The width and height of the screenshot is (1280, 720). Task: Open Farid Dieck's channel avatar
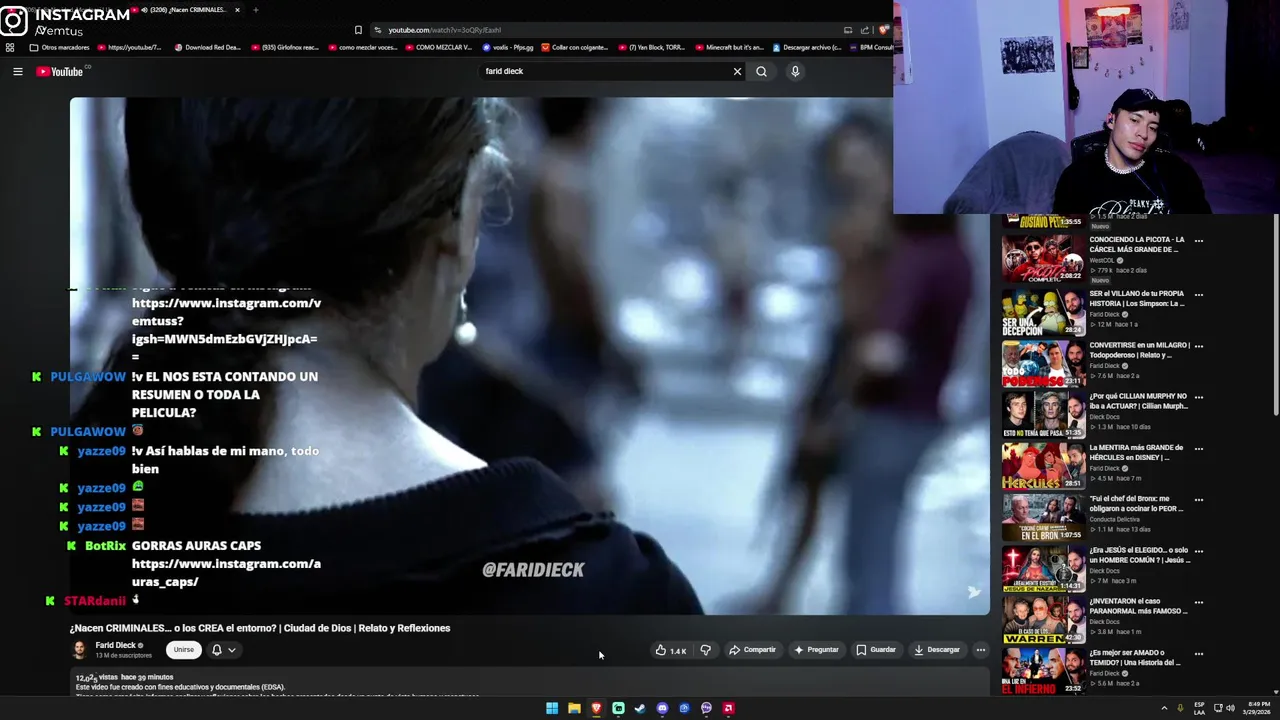point(79,650)
